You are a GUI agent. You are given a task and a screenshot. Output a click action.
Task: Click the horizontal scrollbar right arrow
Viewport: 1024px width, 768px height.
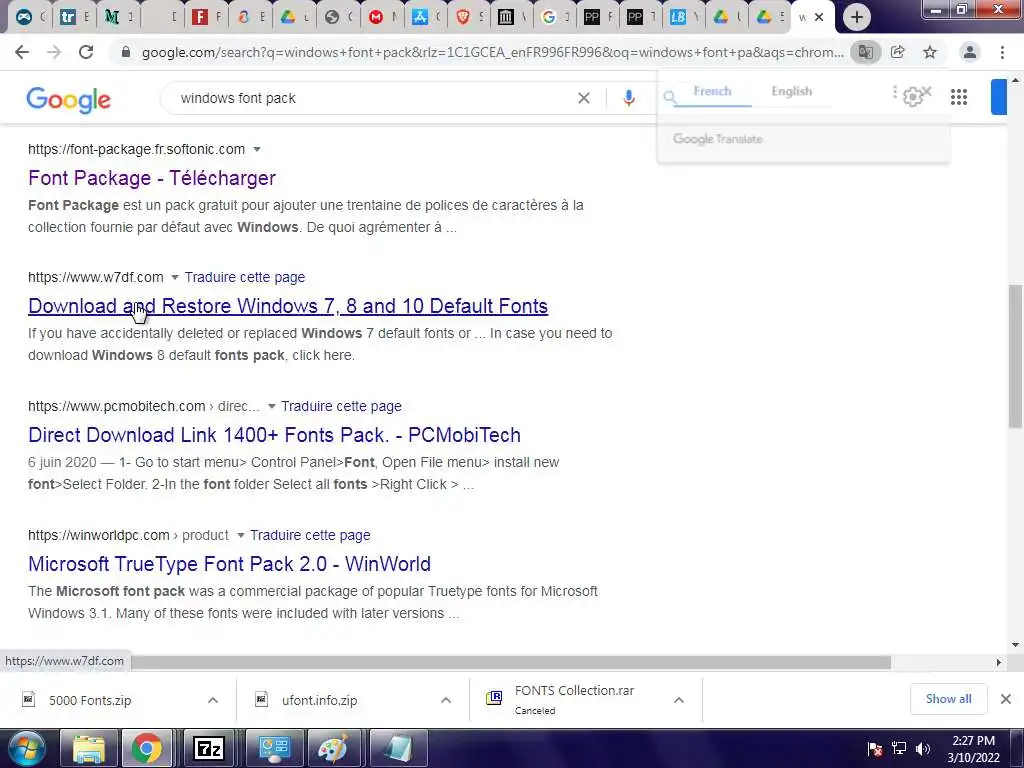click(999, 662)
